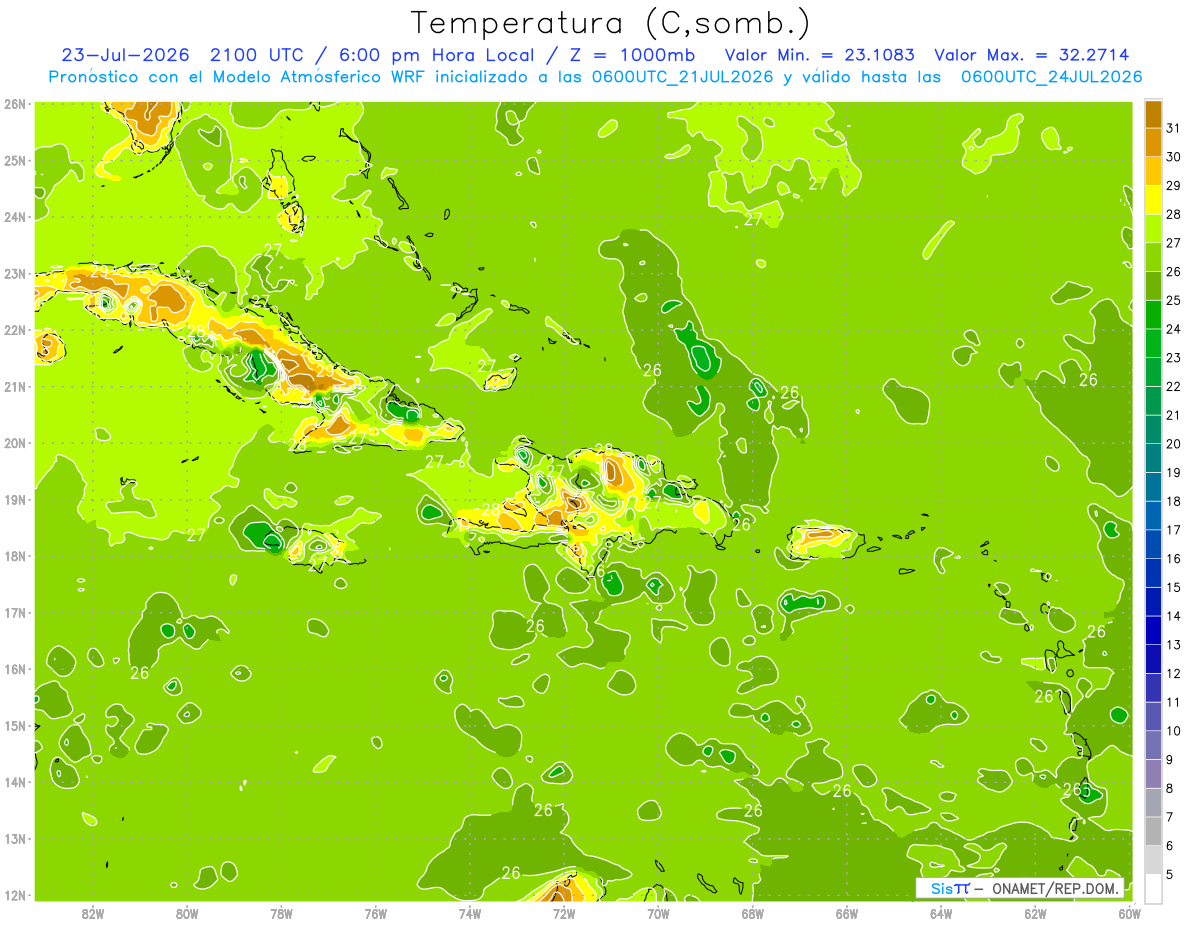1200x927 pixels.
Task: Click the 23-Jul-2026 forecast date text
Action: click(x=126, y=55)
